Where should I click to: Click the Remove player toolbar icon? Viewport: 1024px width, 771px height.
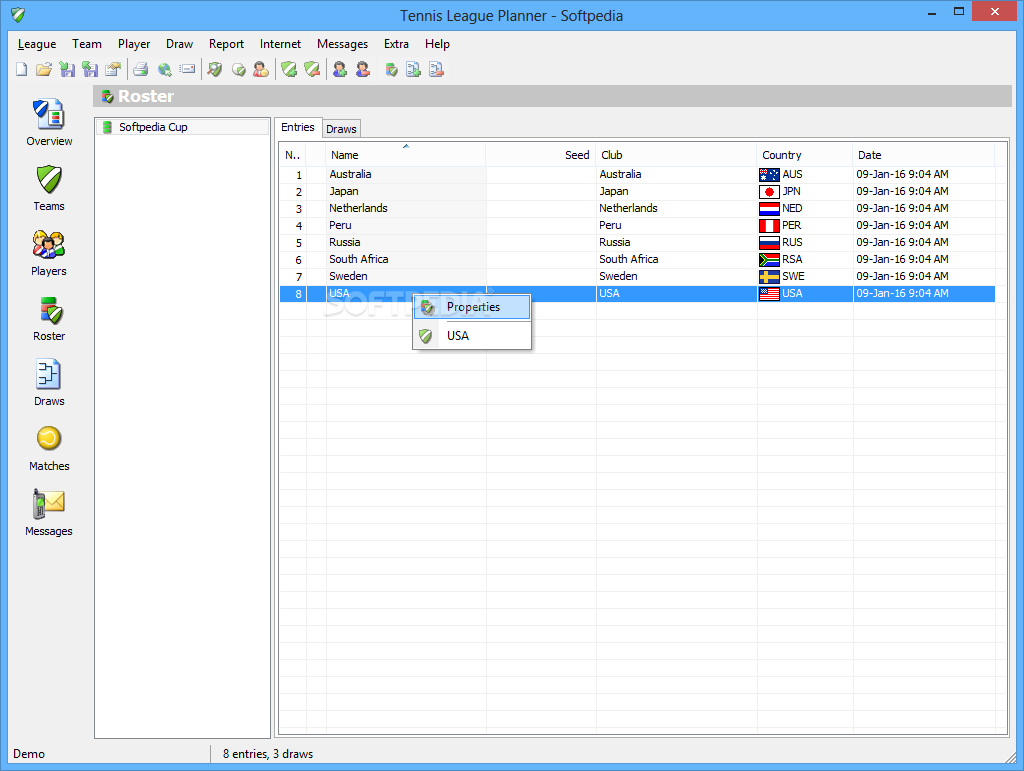point(363,69)
